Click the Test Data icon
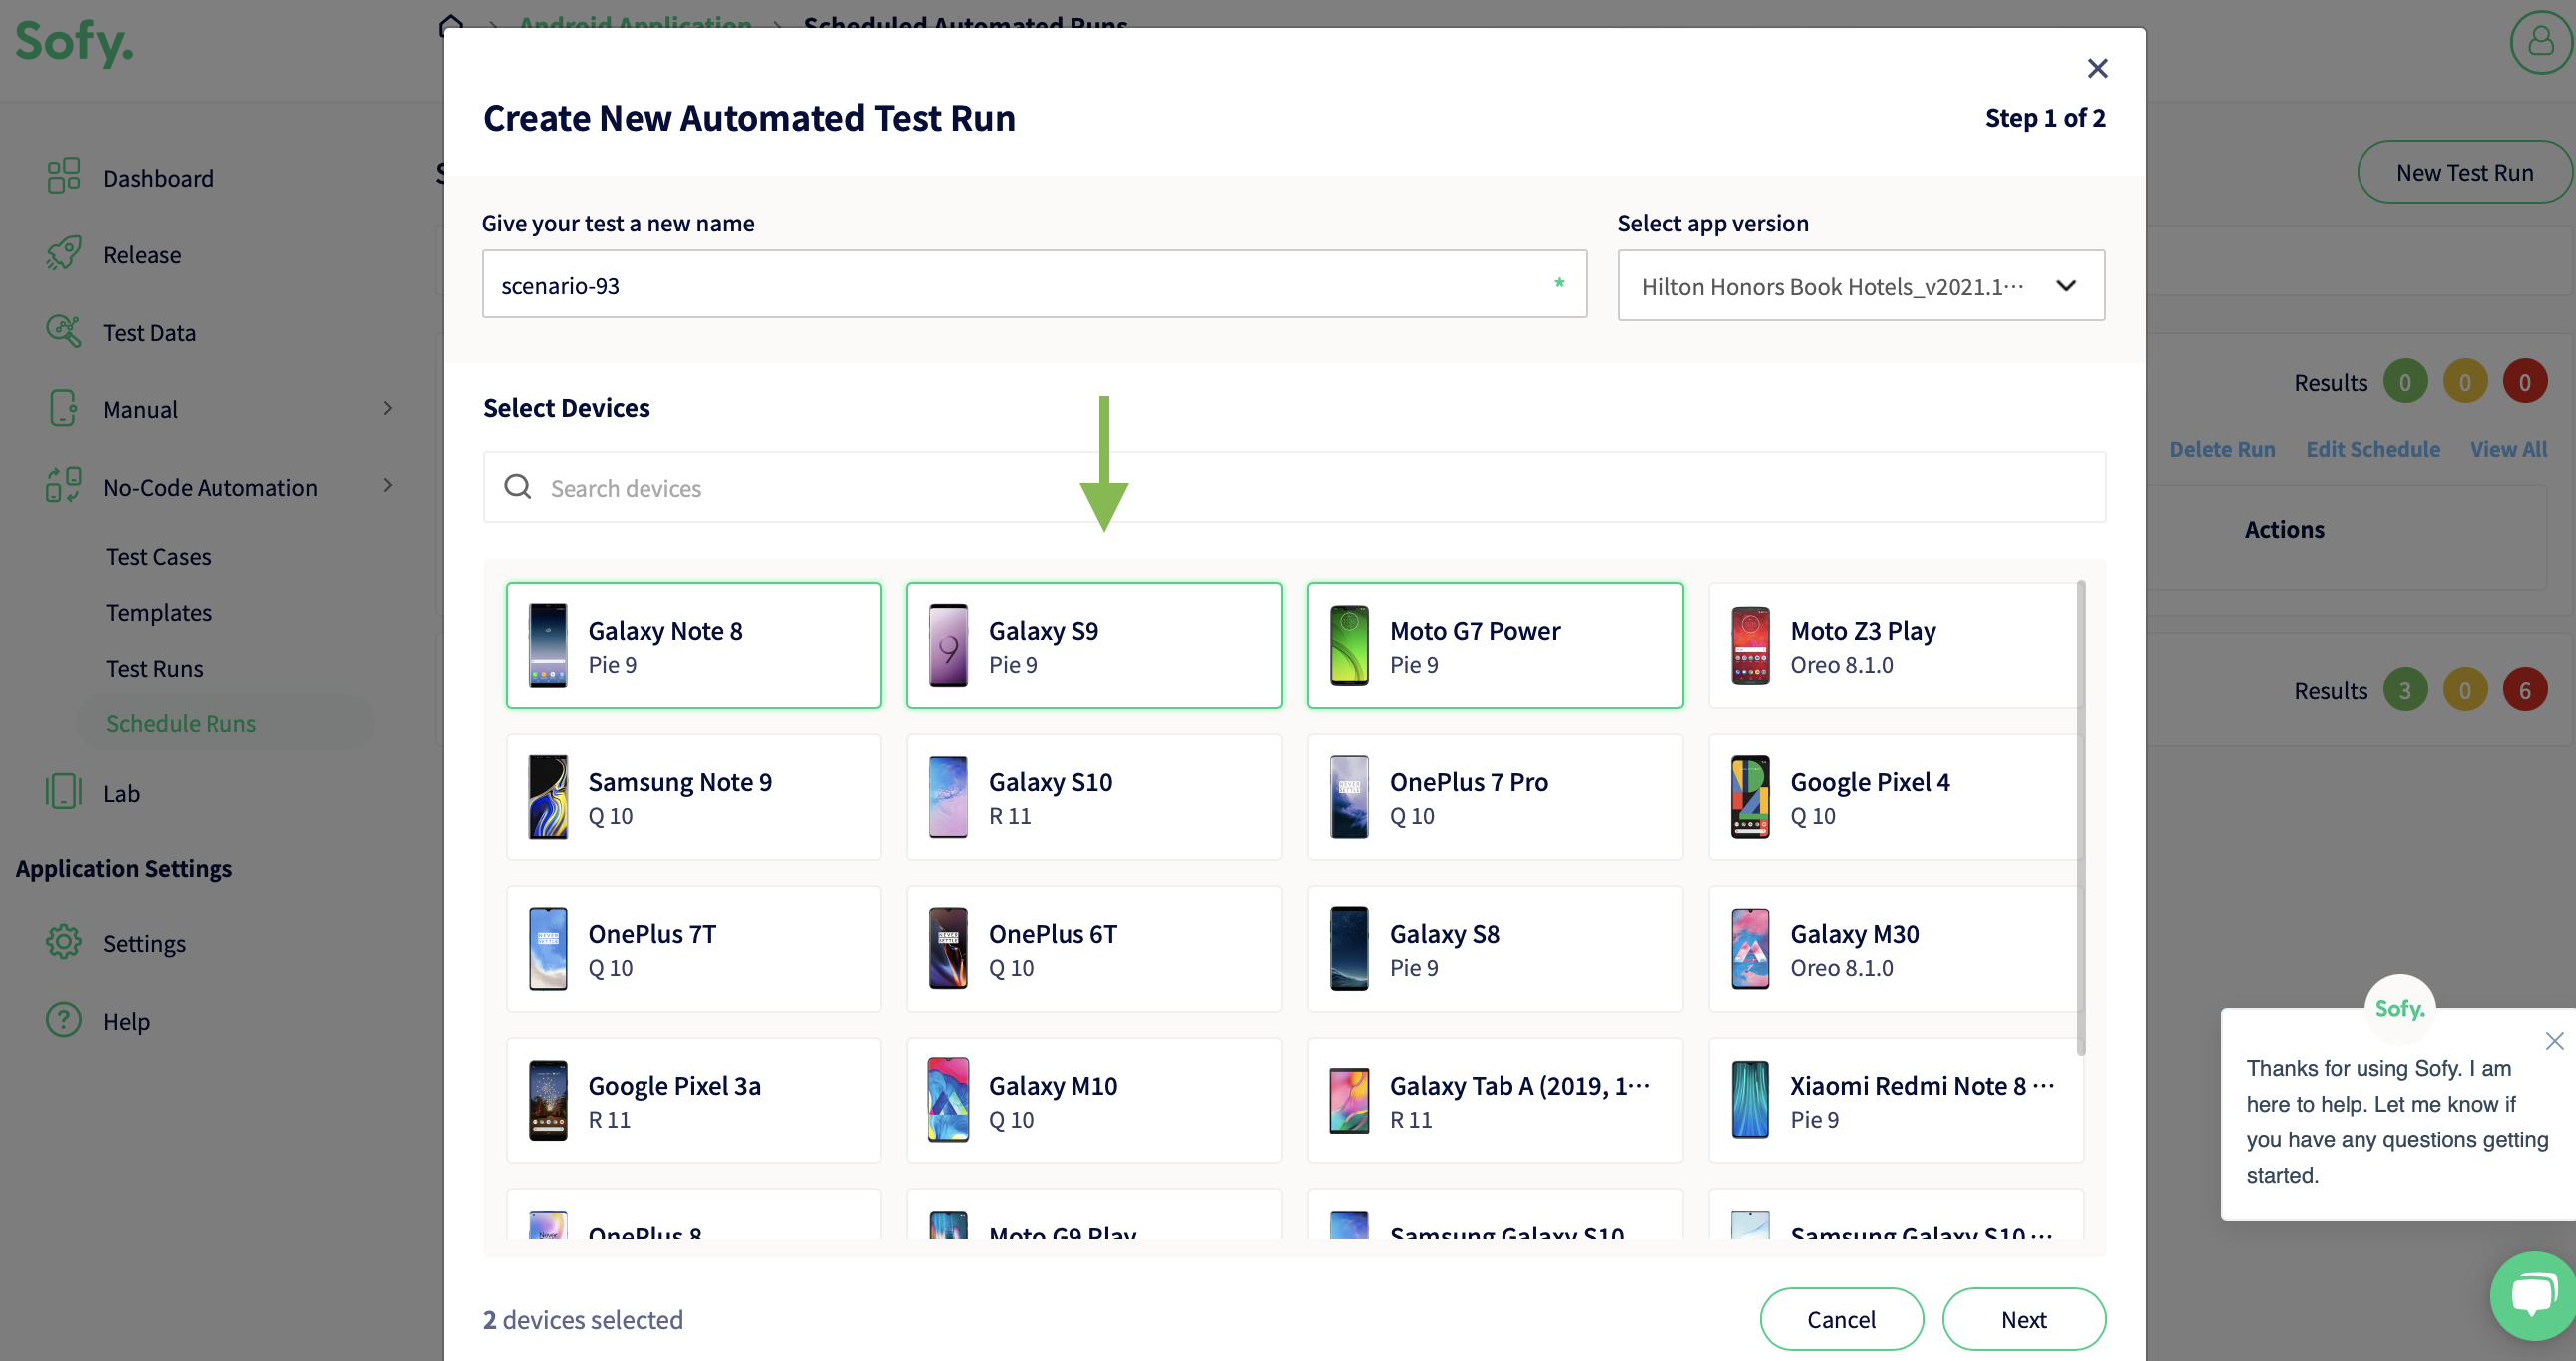The image size is (2576, 1361). coord(63,331)
